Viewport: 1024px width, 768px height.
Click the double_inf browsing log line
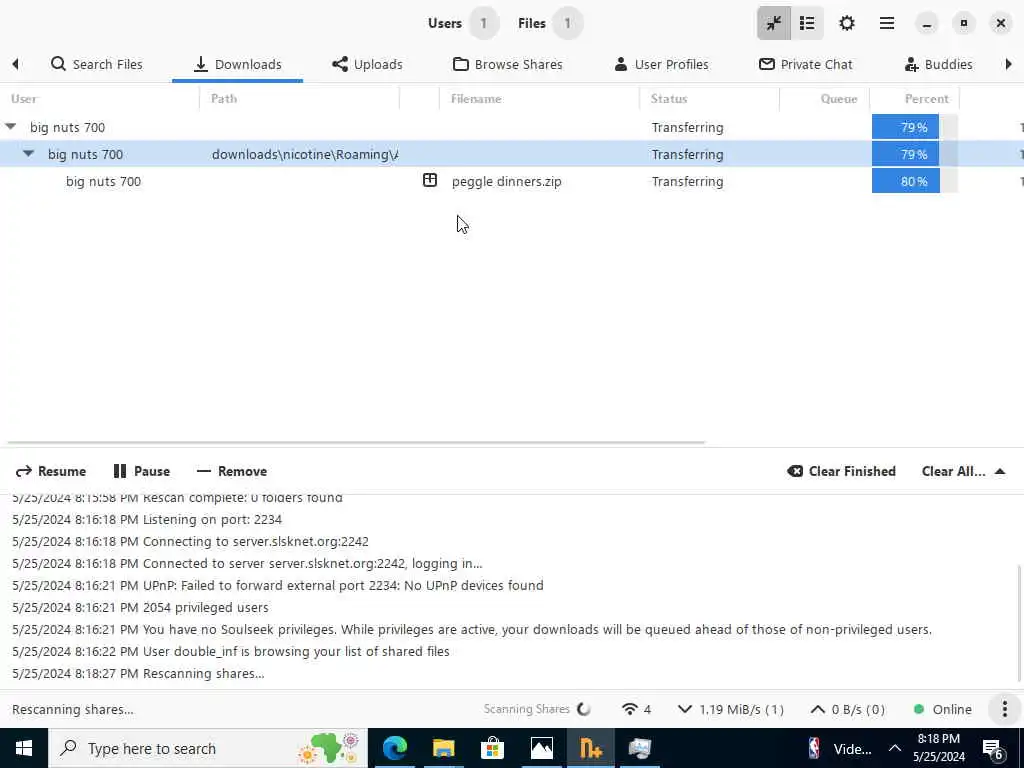click(231, 651)
